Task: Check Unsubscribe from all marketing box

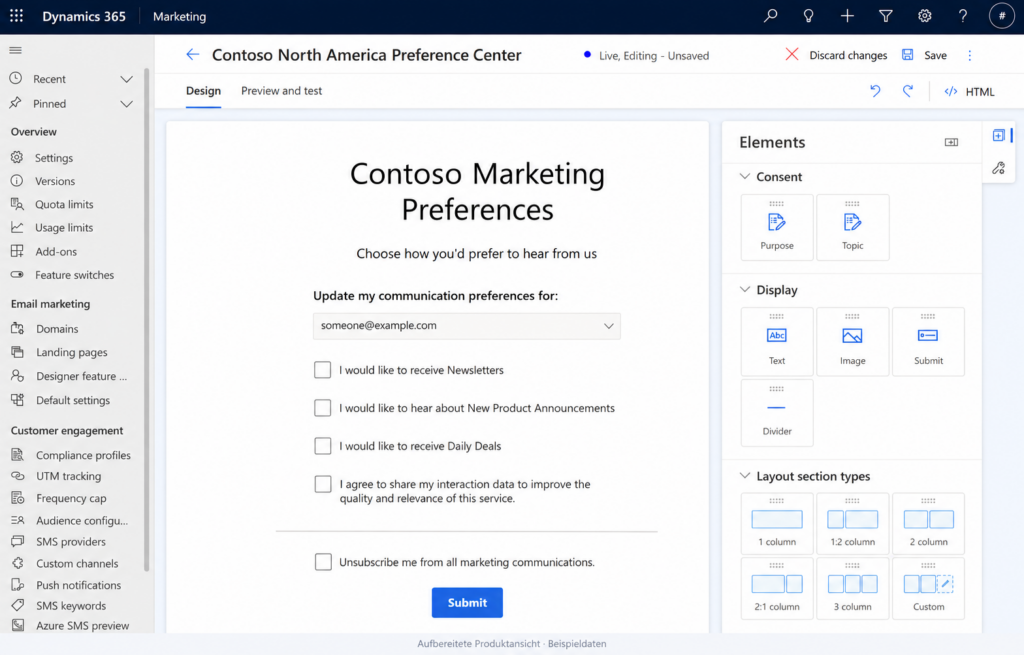Action: point(323,562)
